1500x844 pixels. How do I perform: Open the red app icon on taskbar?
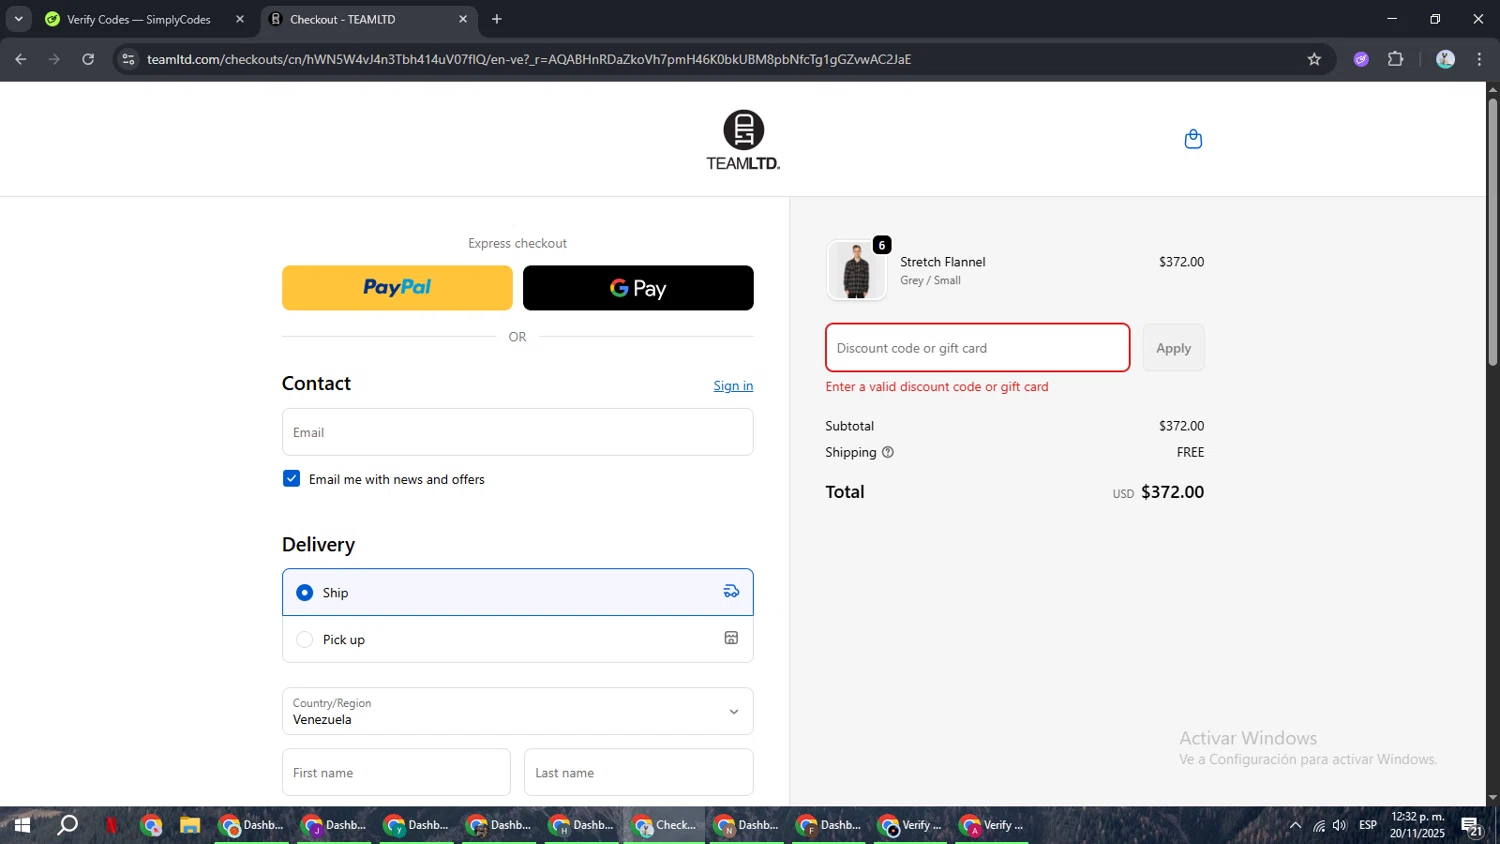[x=111, y=825]
